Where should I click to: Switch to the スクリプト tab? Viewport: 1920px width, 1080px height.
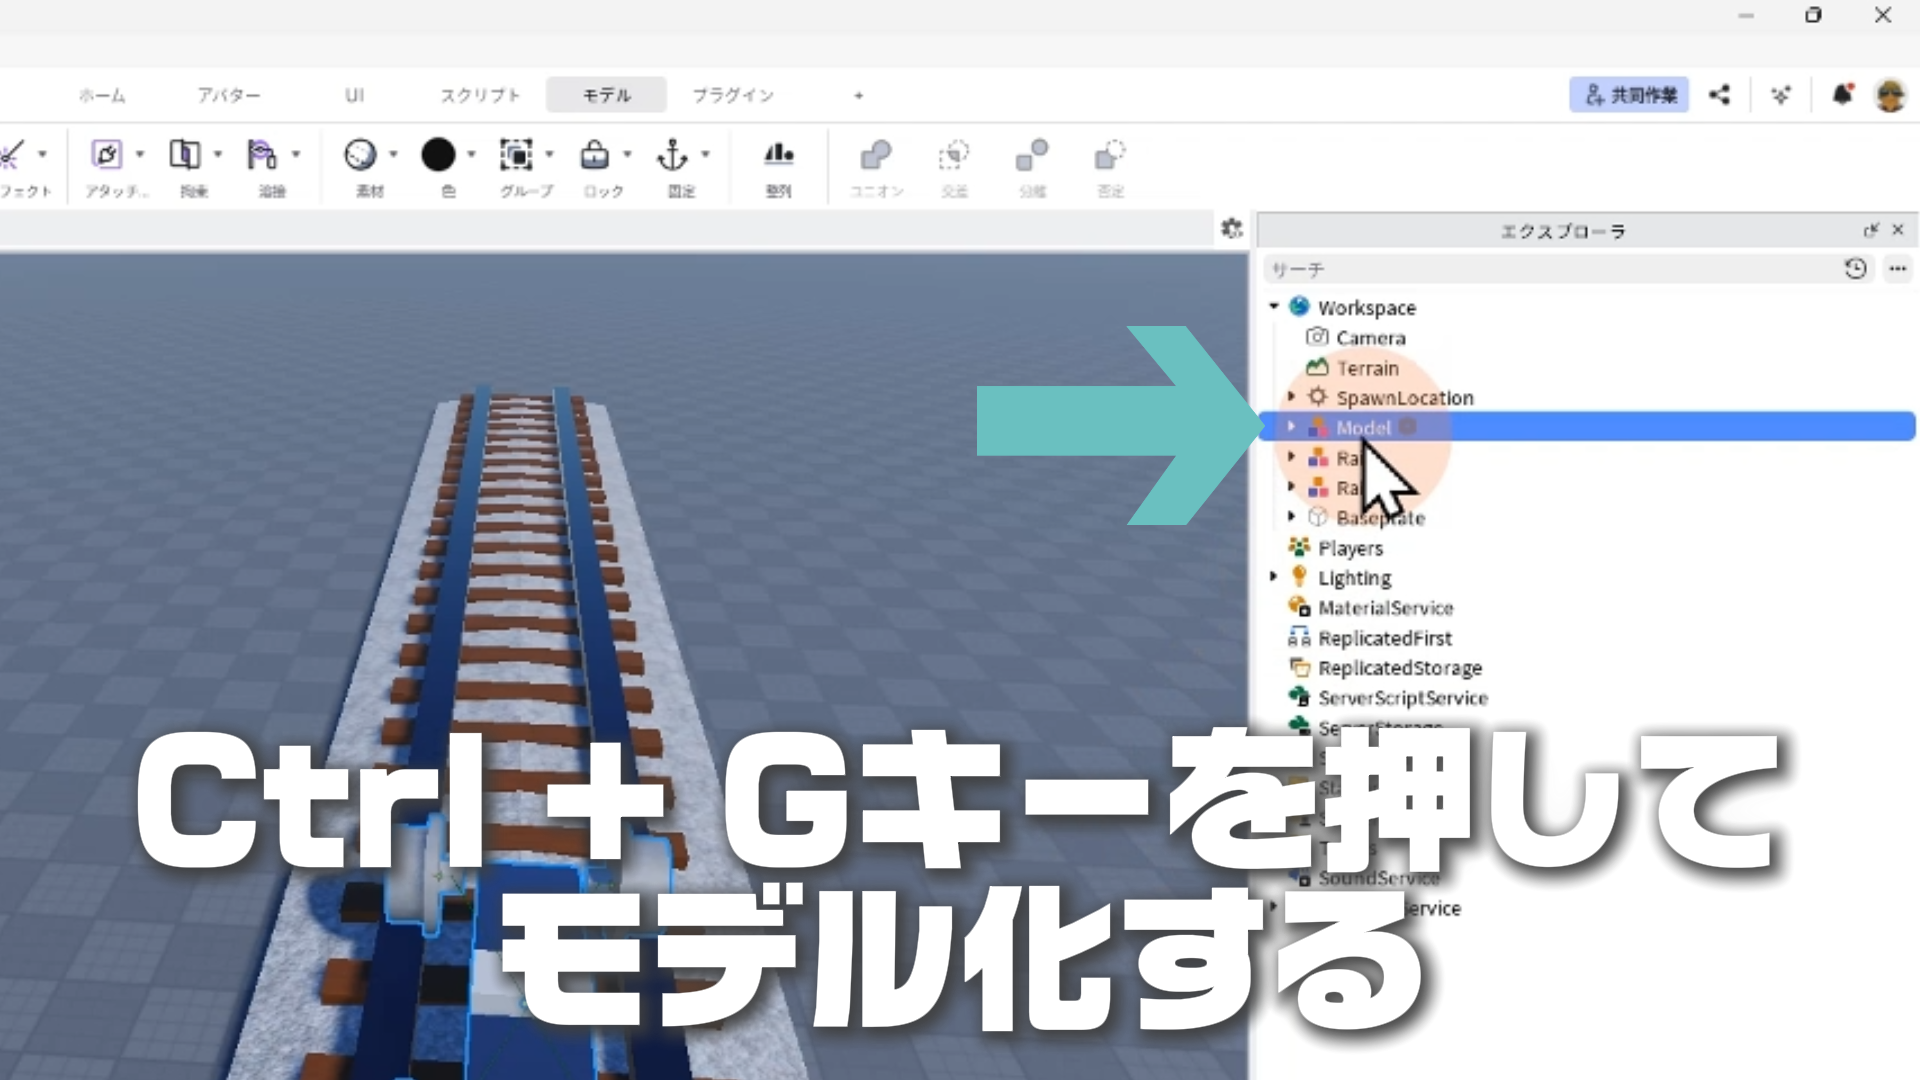click(481, 95)
